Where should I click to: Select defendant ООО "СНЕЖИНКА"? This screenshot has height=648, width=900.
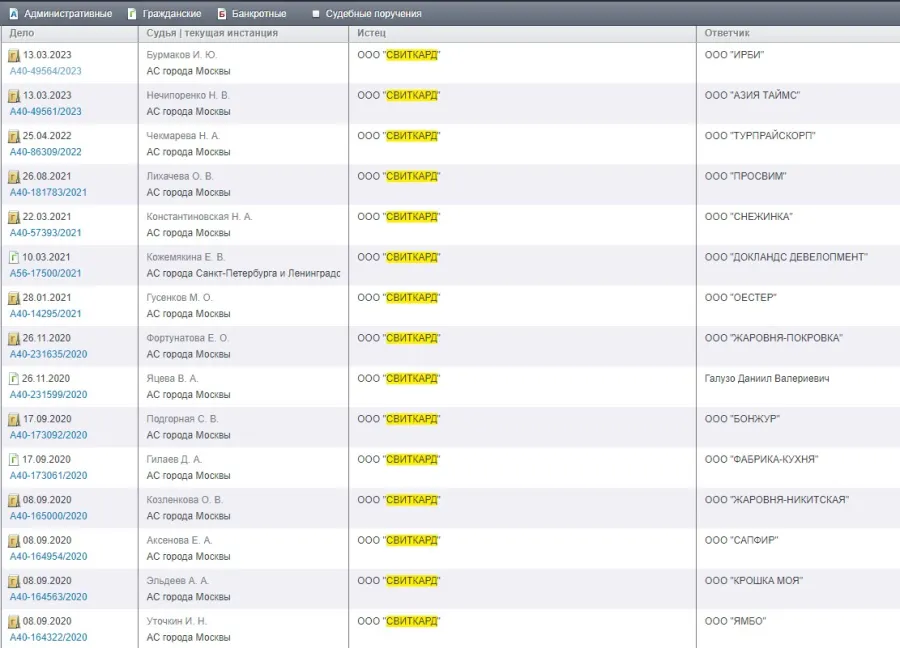click(x=748, y=217)
